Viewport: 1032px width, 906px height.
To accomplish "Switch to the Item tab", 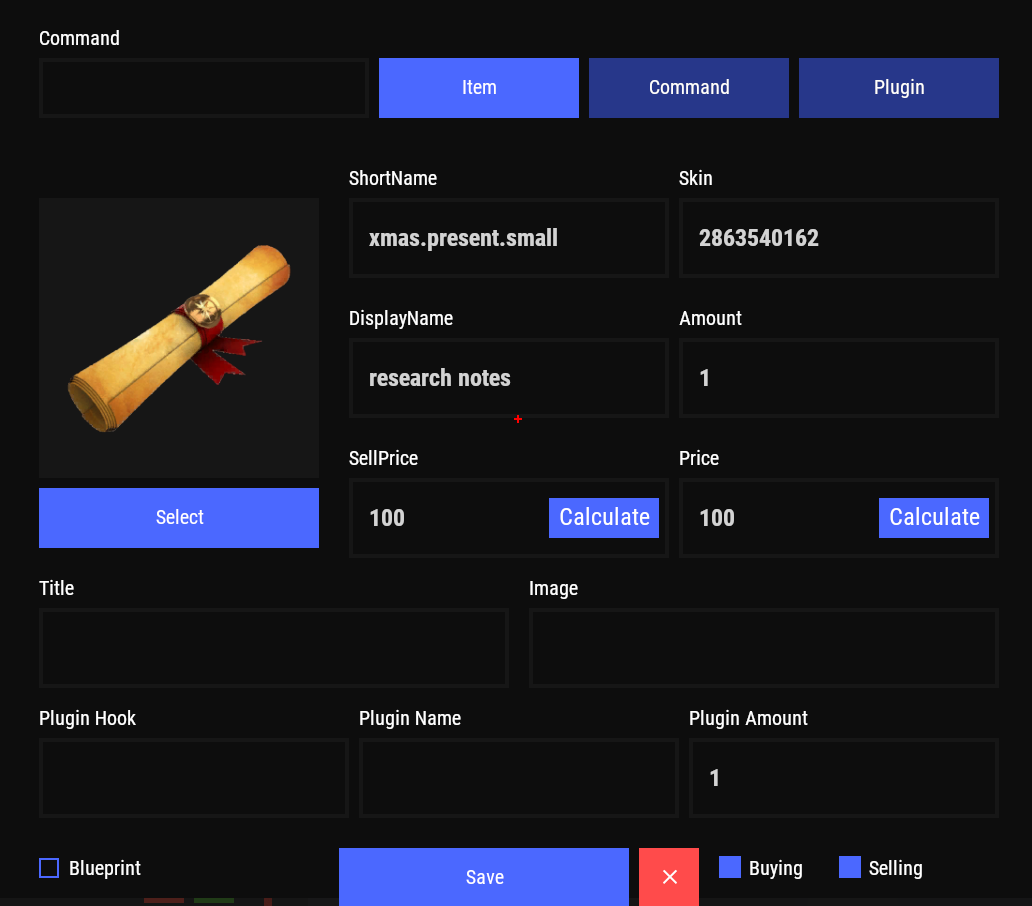I will pyautogui.click(x=479, y=88).
